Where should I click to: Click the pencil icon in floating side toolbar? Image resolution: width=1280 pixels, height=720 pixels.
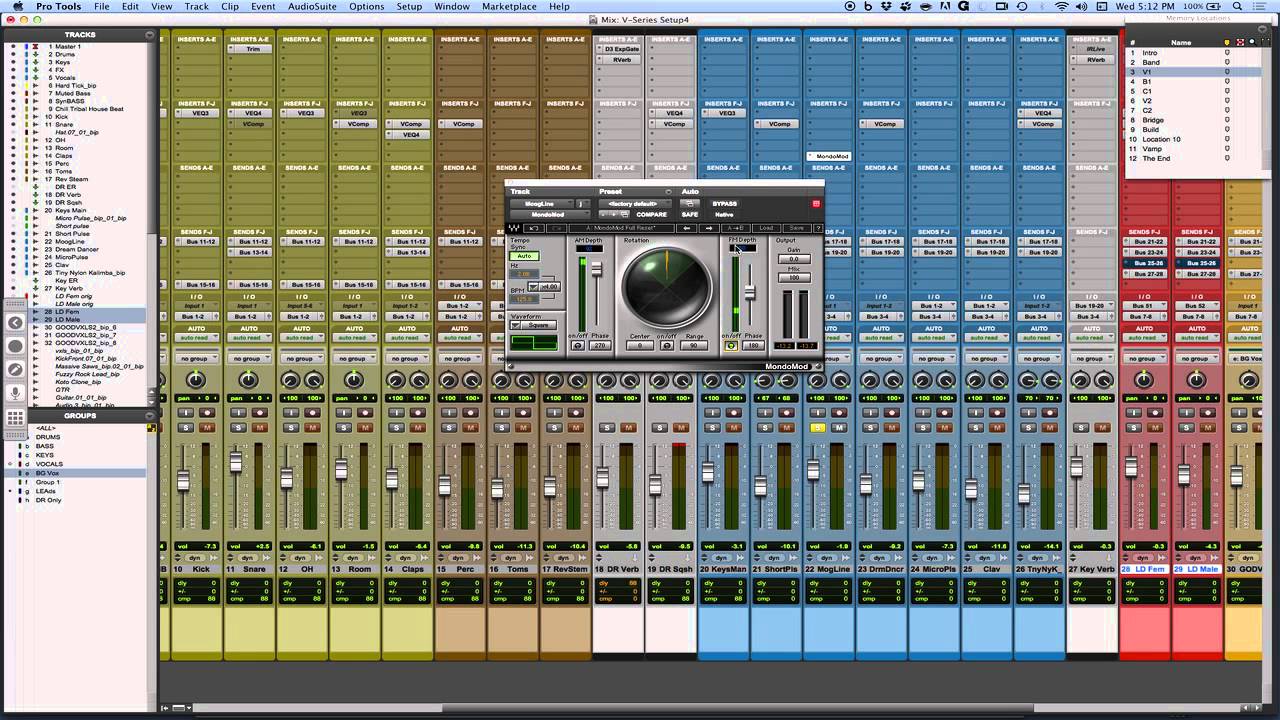(16, 370)
